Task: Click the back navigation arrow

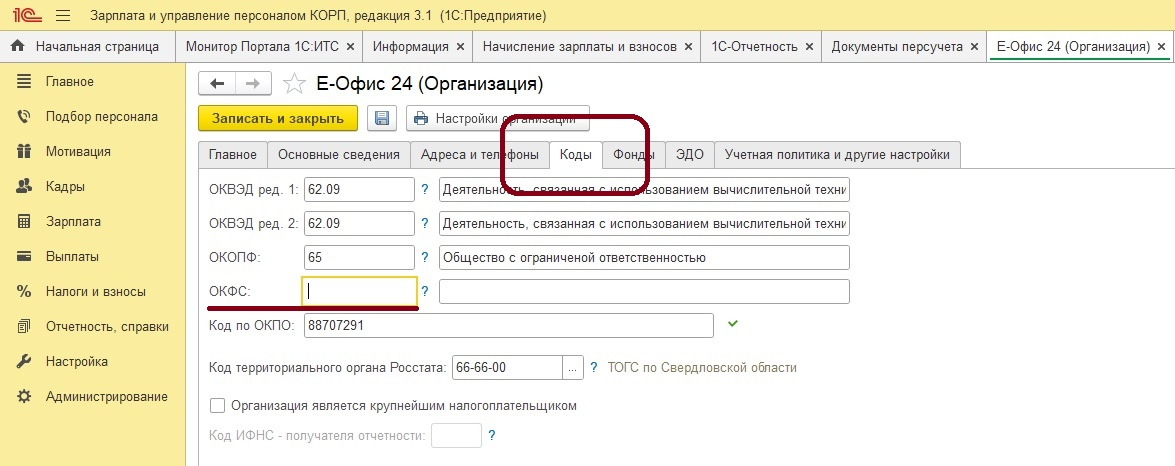Action: tap(217, 83)
